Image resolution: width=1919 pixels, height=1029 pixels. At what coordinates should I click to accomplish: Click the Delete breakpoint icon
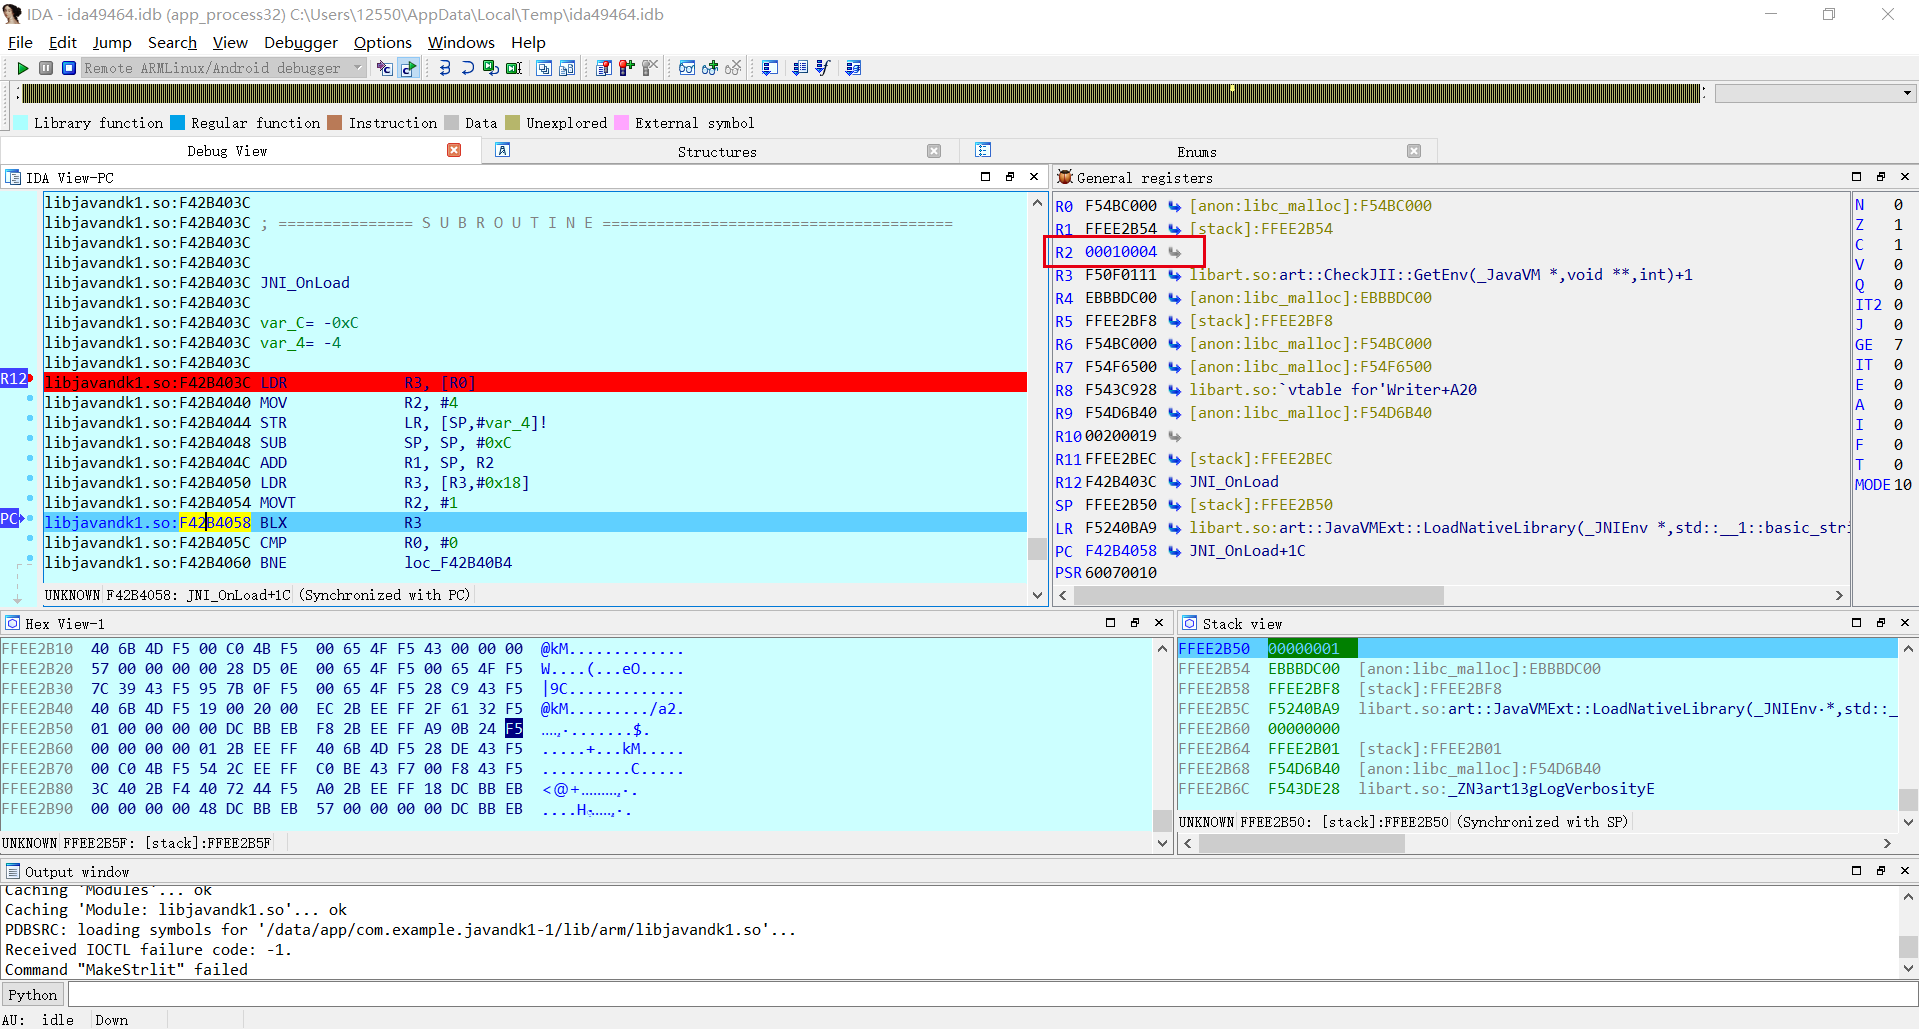coord(650,68)
